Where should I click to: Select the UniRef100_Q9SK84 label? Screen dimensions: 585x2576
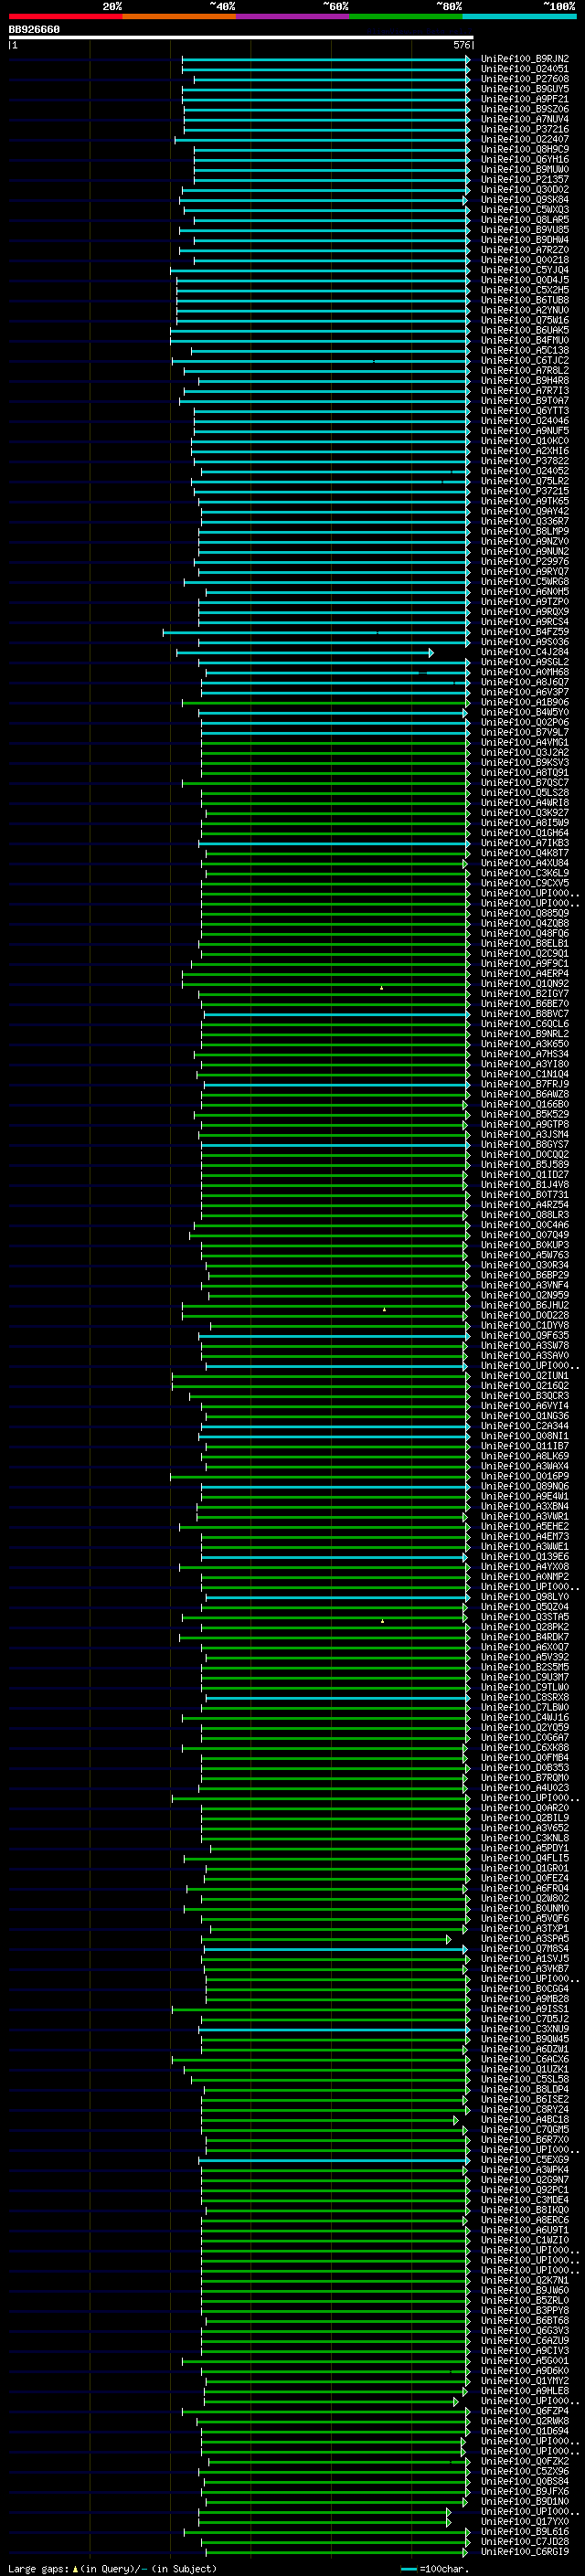pyautogui.click(x=525, y=200)
